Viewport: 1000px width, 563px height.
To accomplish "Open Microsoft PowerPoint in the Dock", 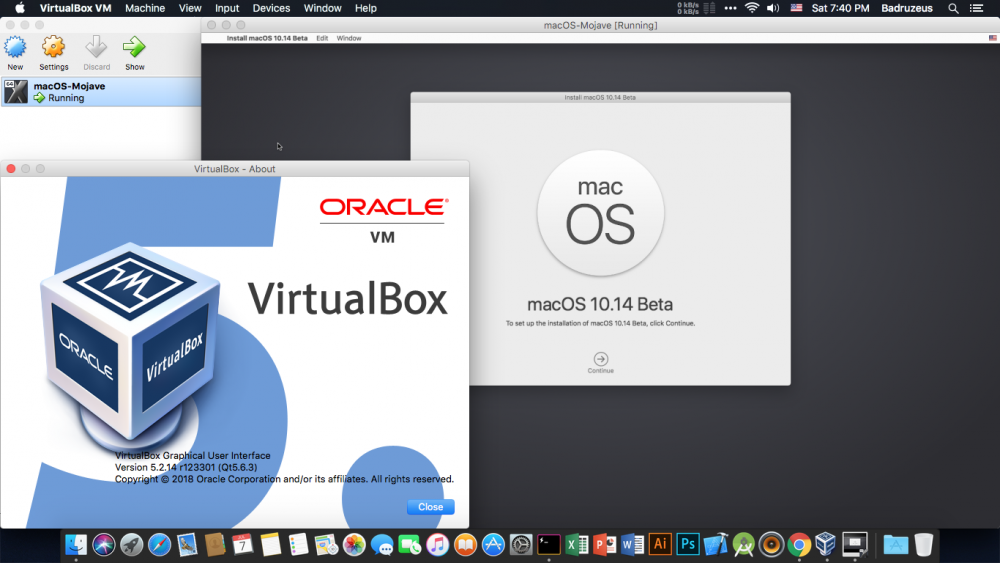I will coord(605,545).
